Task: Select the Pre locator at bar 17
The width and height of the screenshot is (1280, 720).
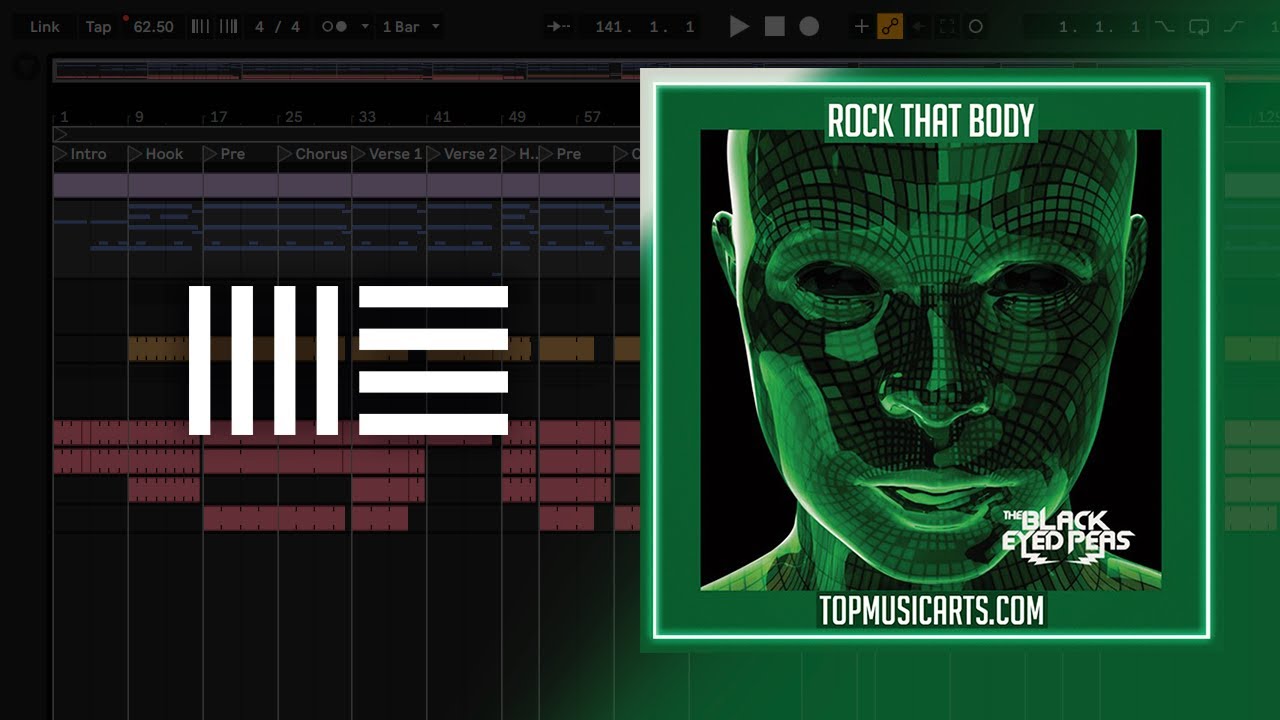Action: pyautogui.click(x=224, y=154)
